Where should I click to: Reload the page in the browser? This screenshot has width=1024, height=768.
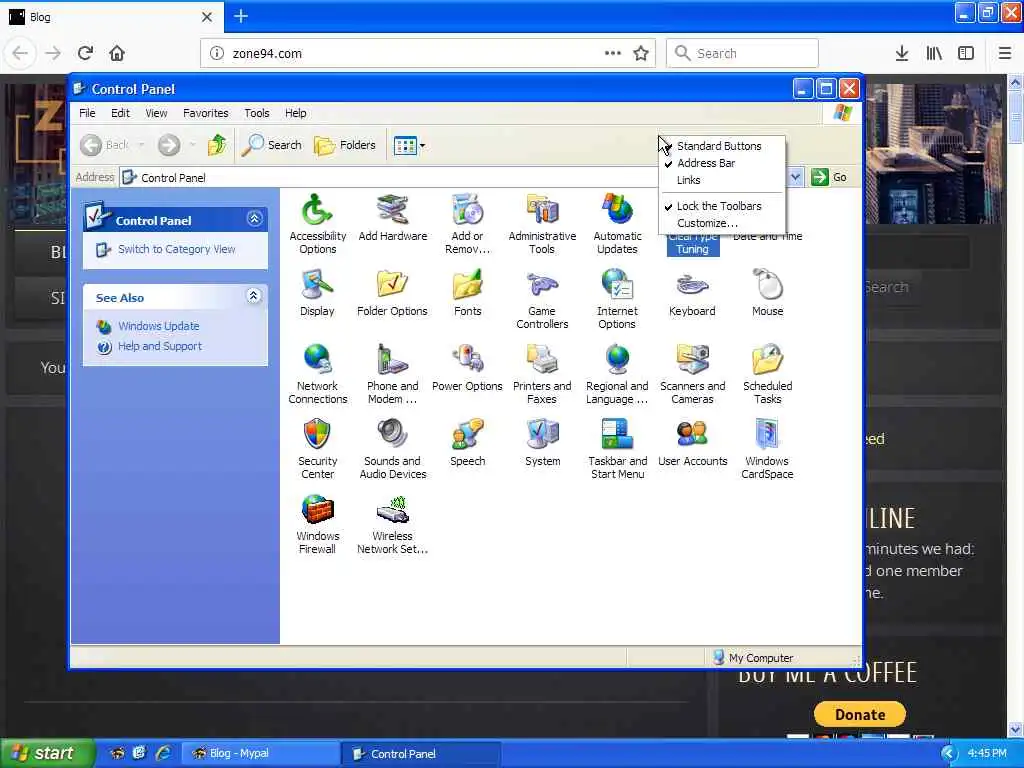(85, 53)
